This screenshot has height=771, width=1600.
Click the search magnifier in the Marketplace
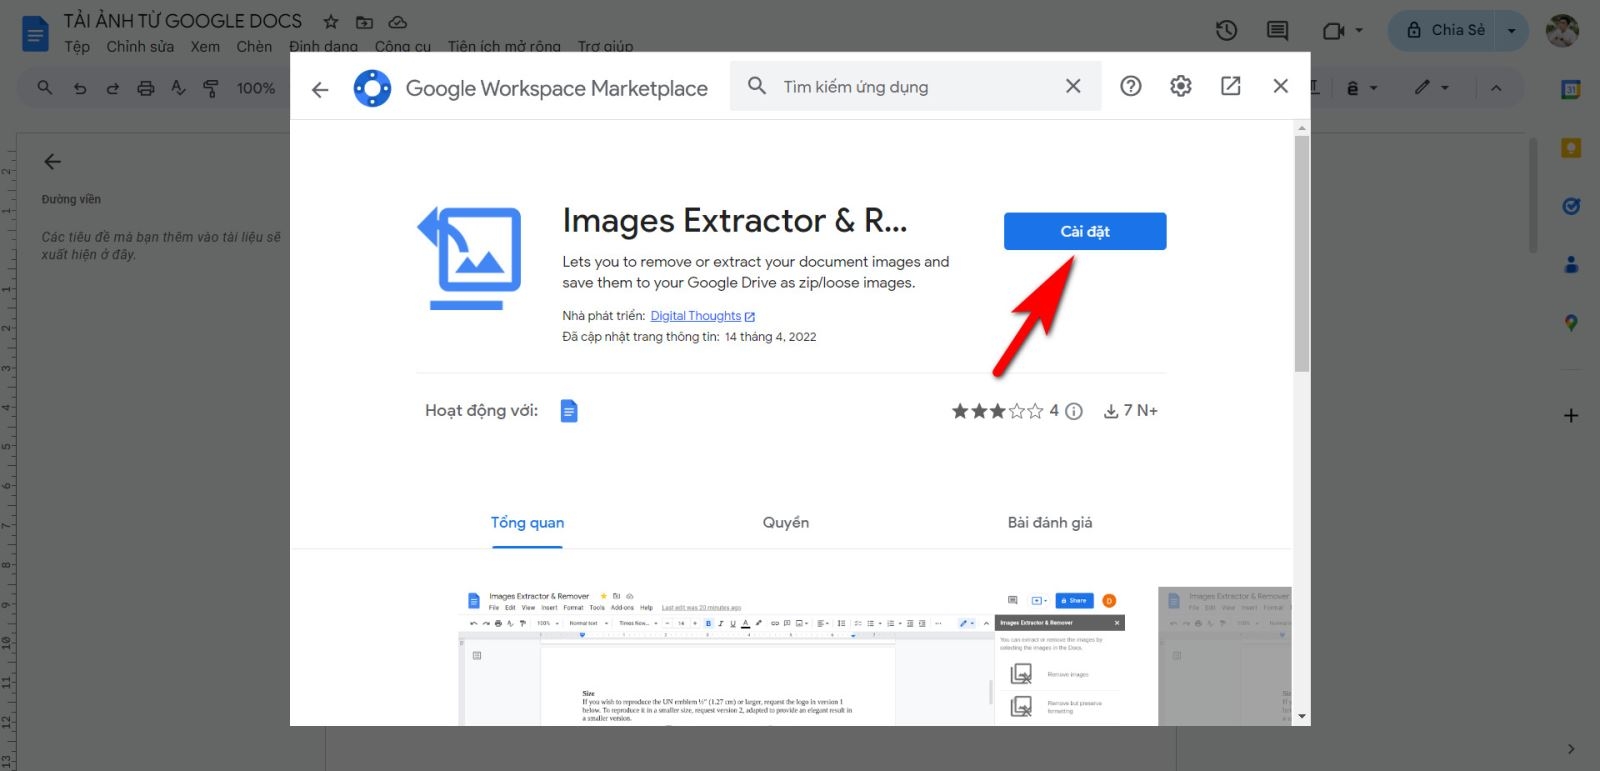coord(757,86)
